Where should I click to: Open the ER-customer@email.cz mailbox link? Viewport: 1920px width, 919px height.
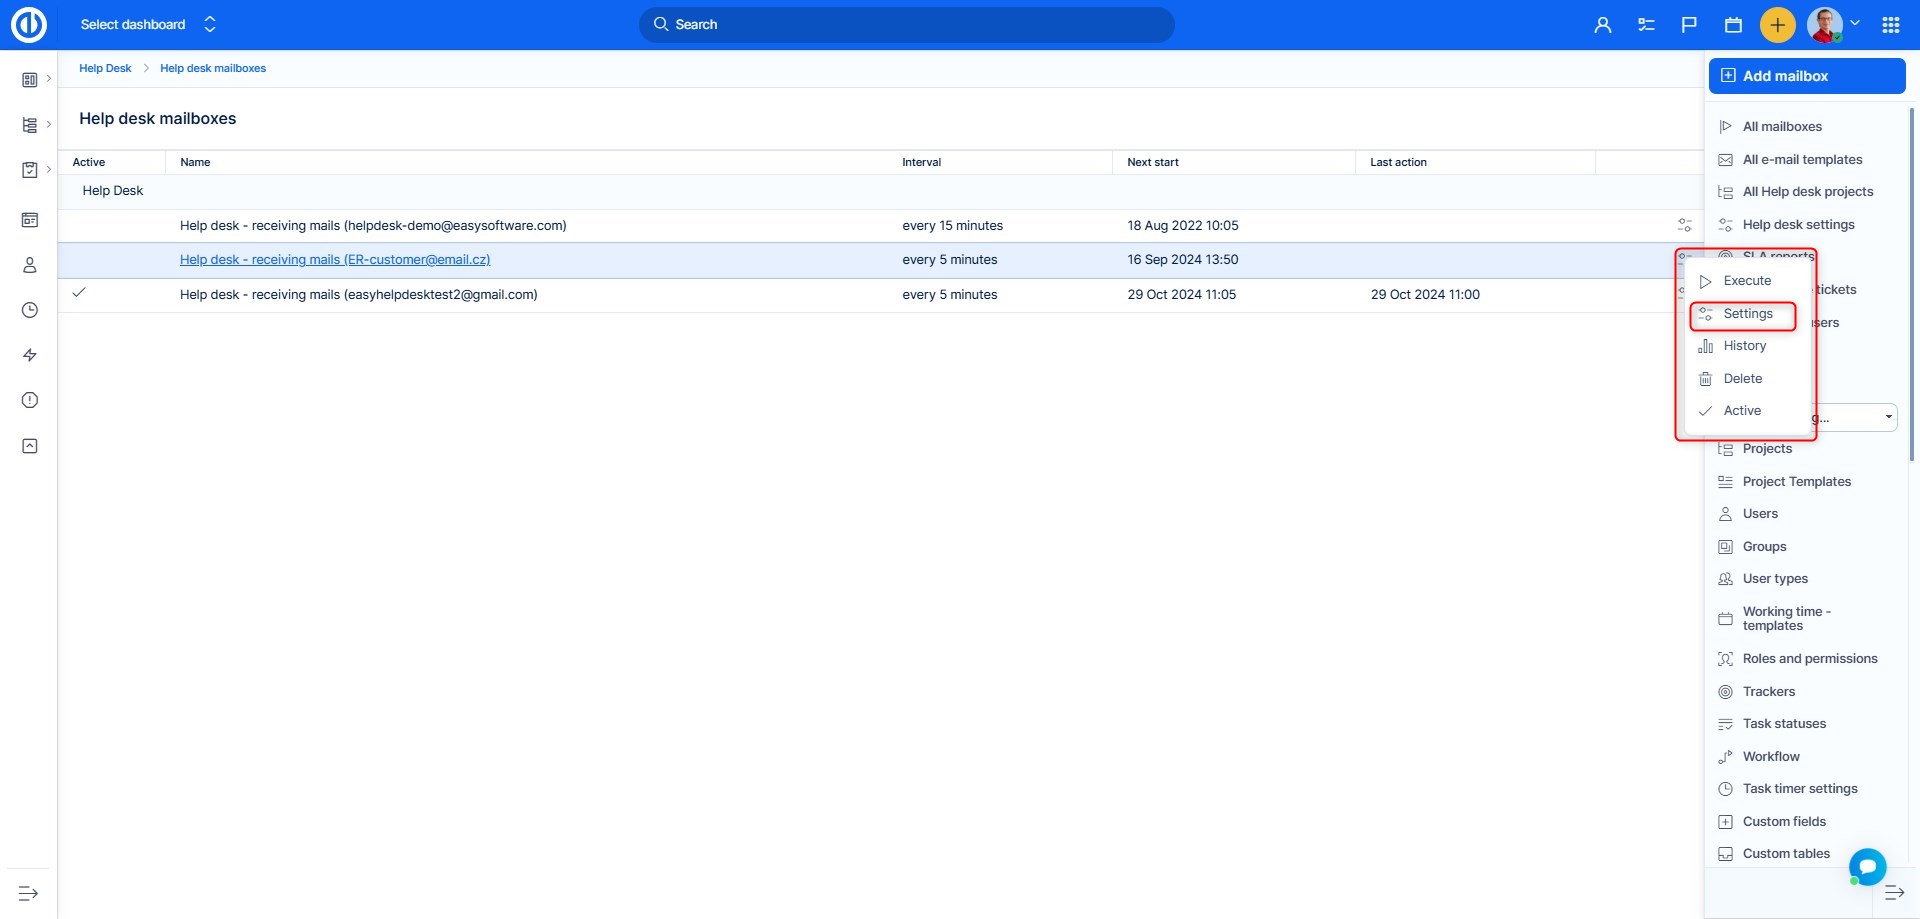[335, 260]
